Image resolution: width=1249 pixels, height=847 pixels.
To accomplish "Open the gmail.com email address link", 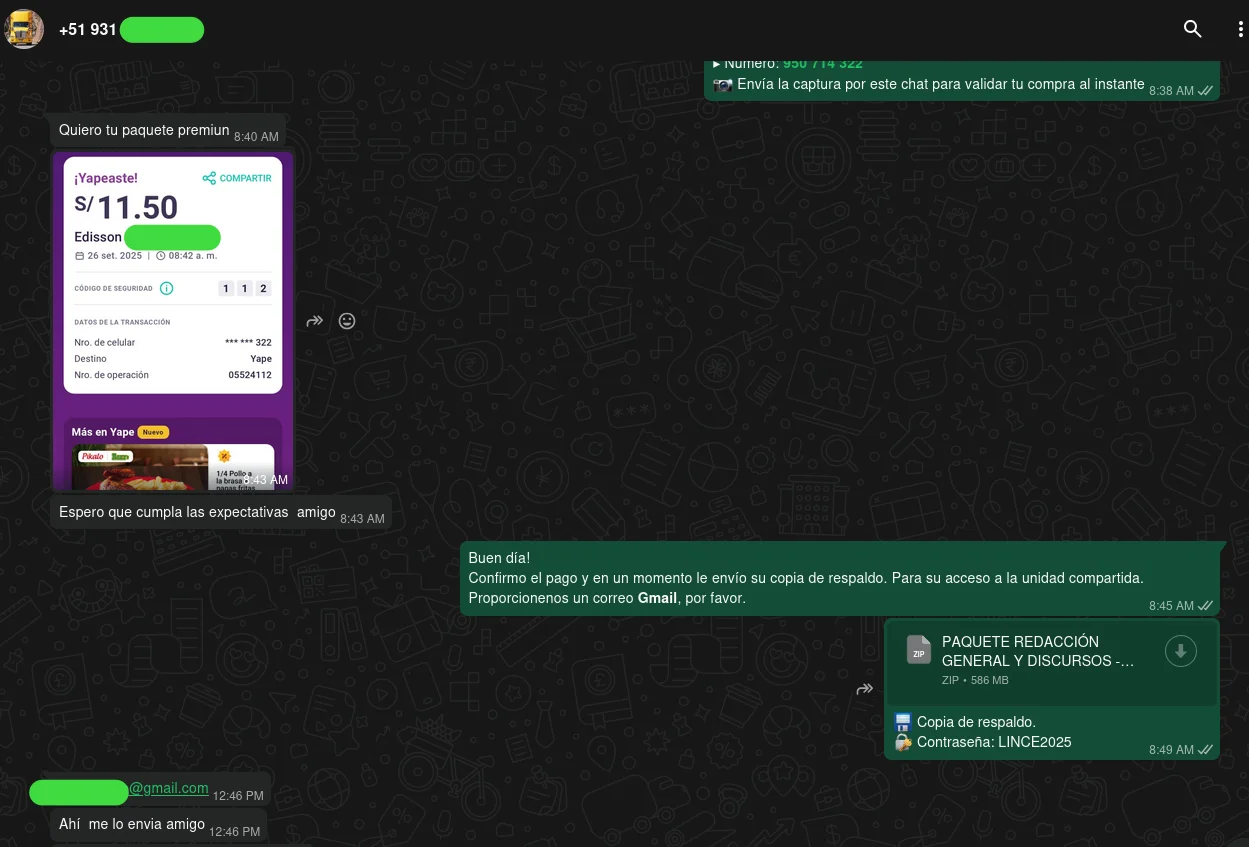I will (x=168, y=788).
